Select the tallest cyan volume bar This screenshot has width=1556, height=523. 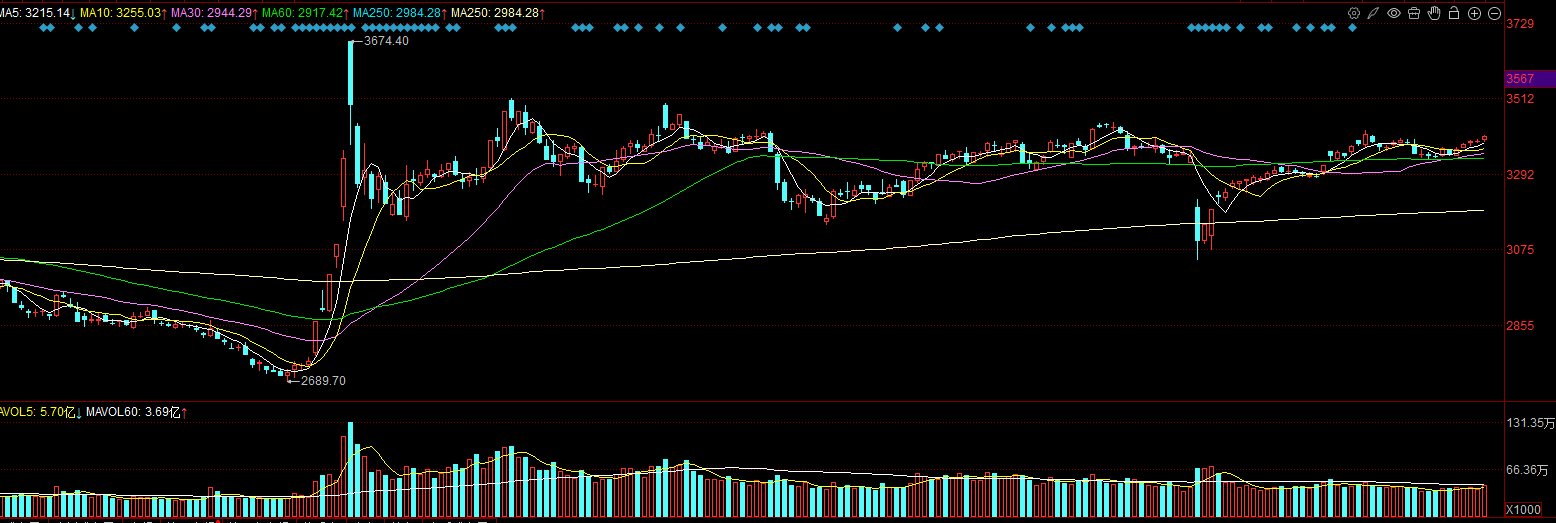pyautogui.click(x=350, y=468)
